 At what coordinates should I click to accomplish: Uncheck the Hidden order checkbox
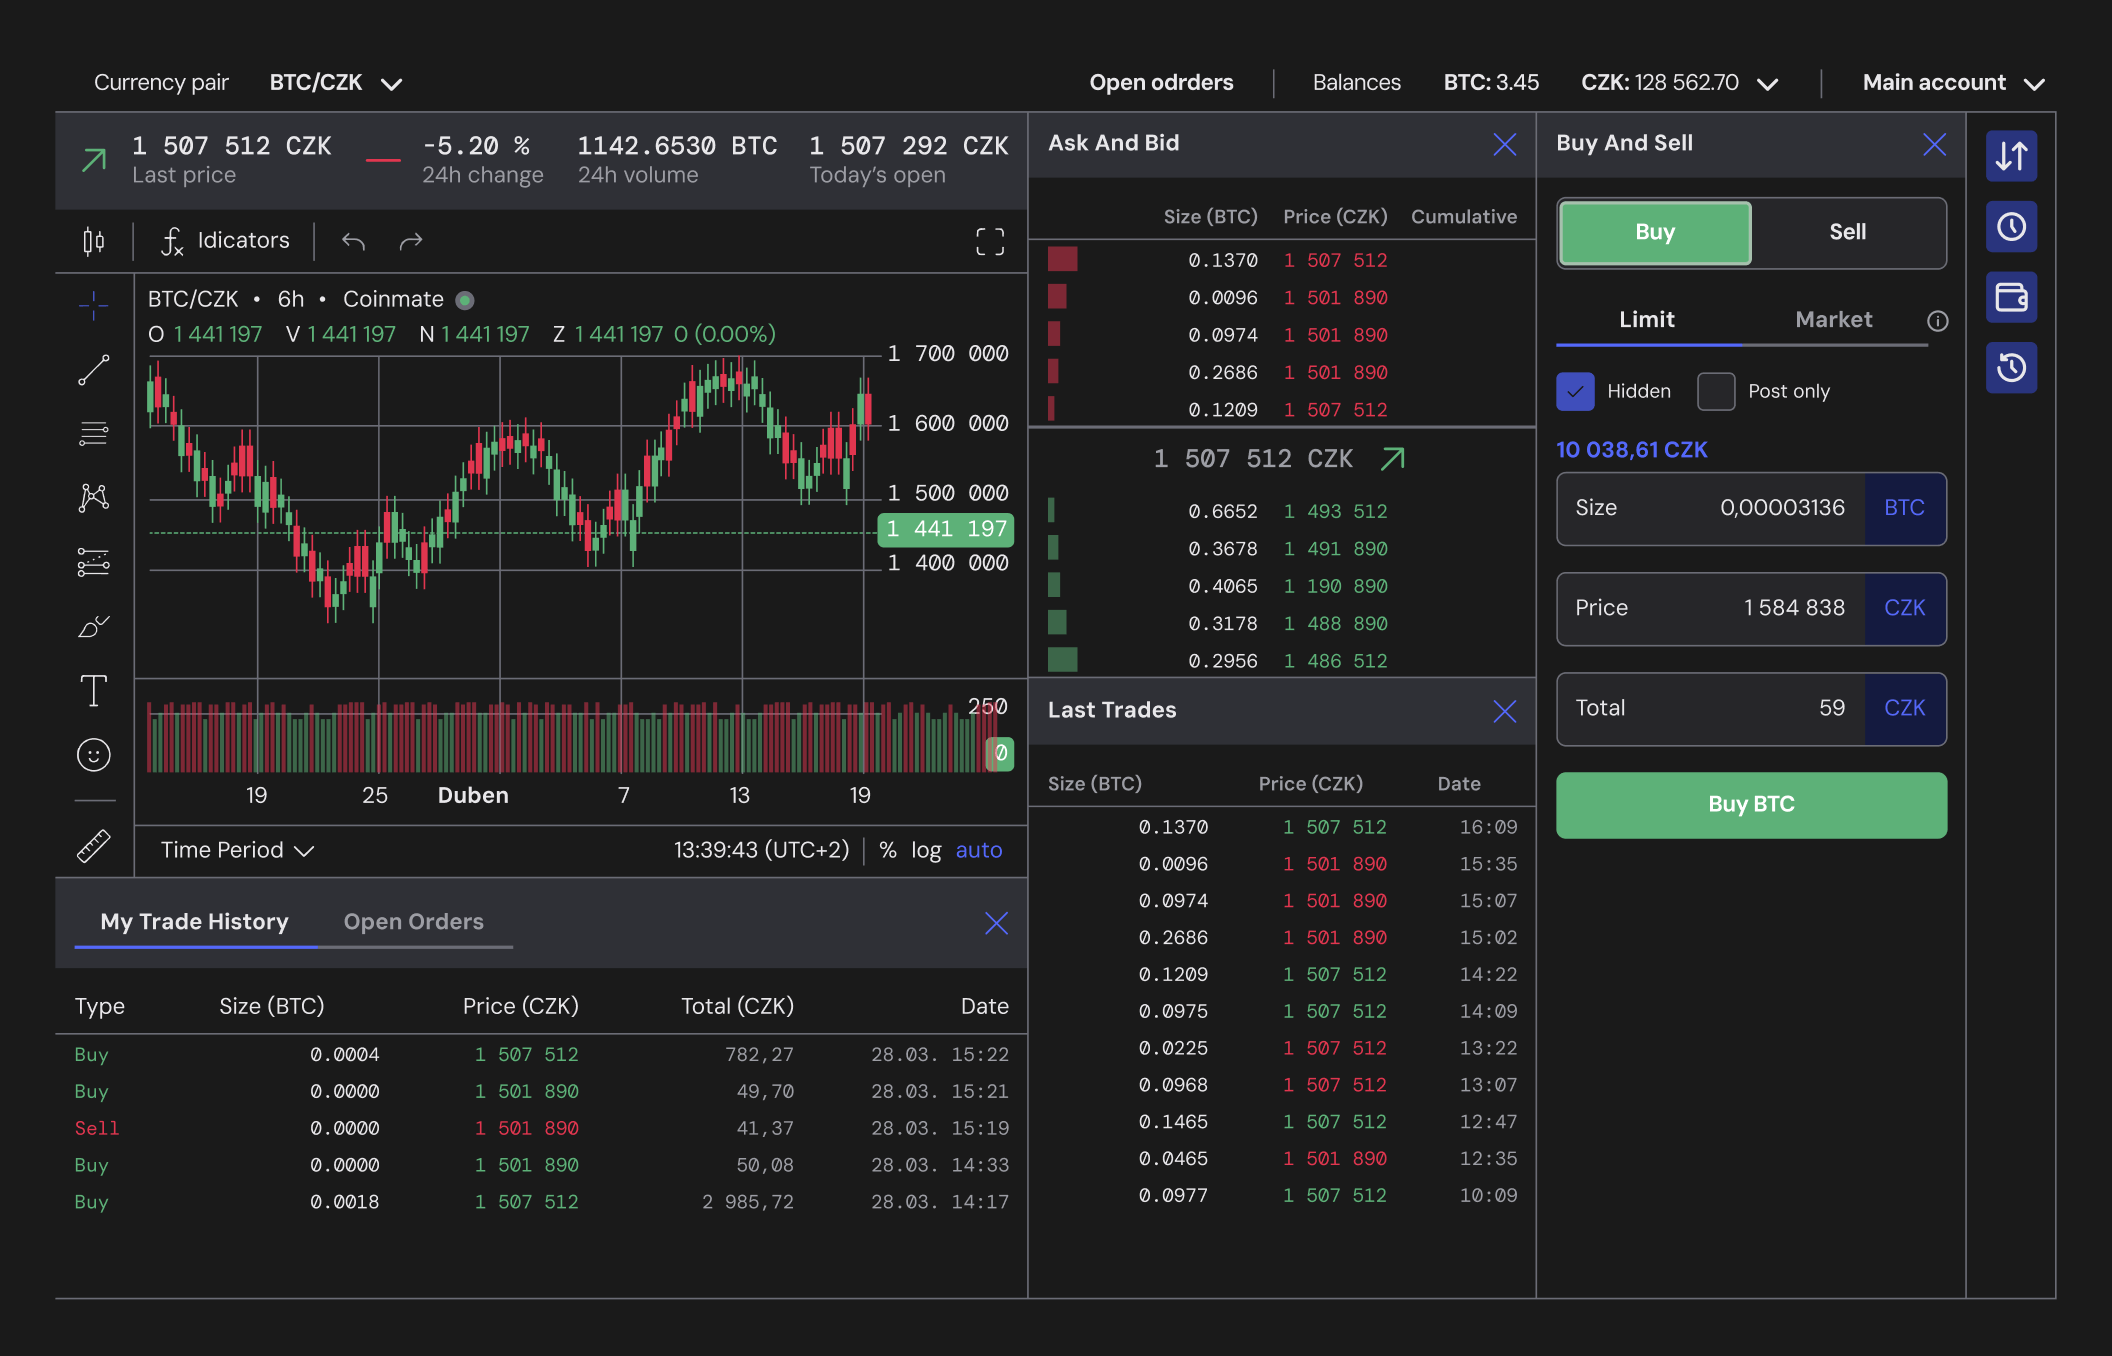point(1575,391)
